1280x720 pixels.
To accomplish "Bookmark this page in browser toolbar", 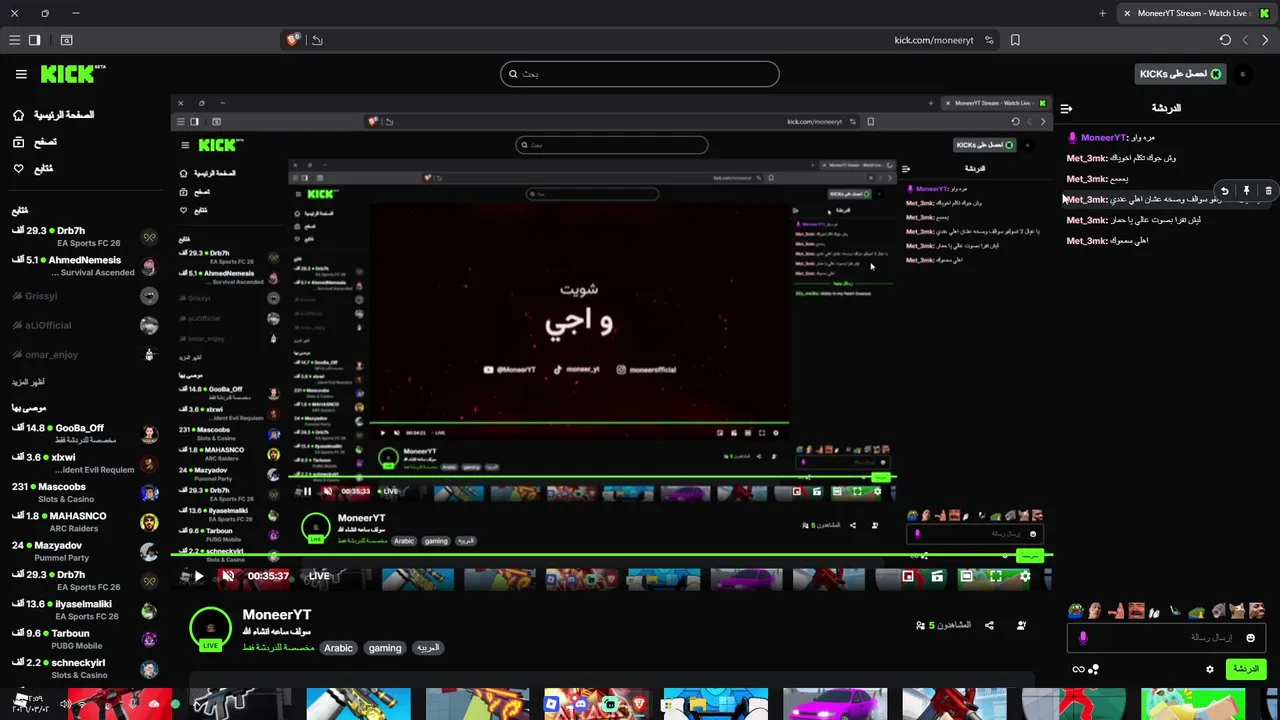I will coord(1015,40).
